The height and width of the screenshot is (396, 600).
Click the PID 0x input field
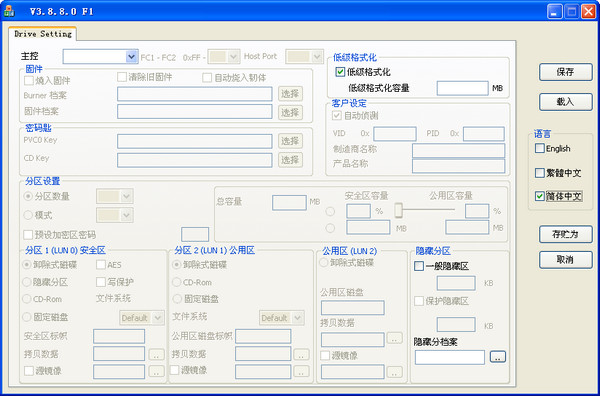(484, 134)
